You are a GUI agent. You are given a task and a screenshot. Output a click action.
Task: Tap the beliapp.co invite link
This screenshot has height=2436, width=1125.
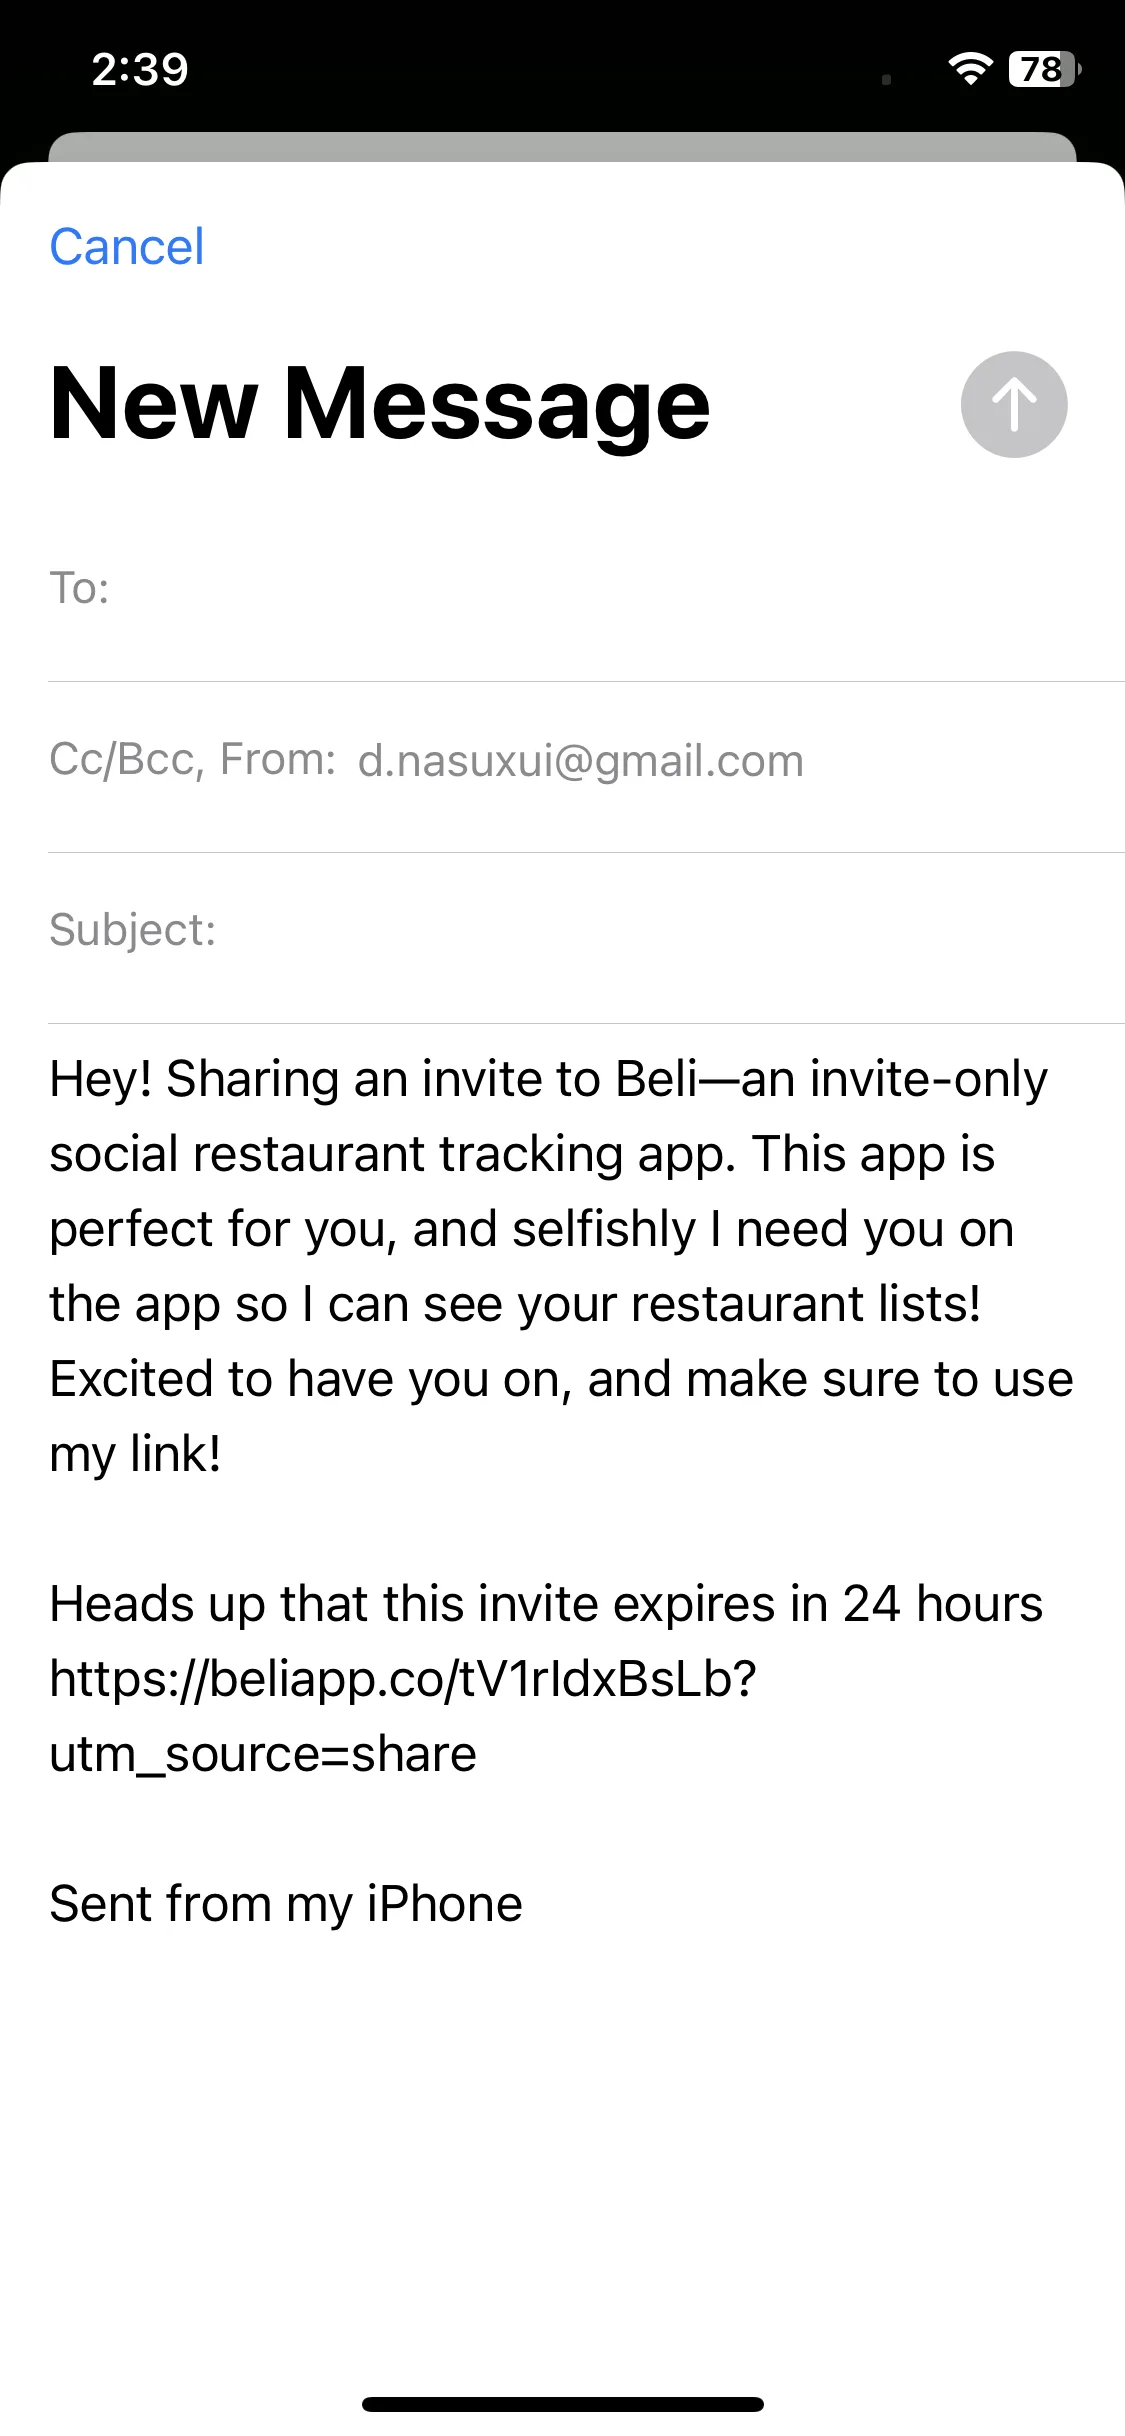(x=403, y=1680)
